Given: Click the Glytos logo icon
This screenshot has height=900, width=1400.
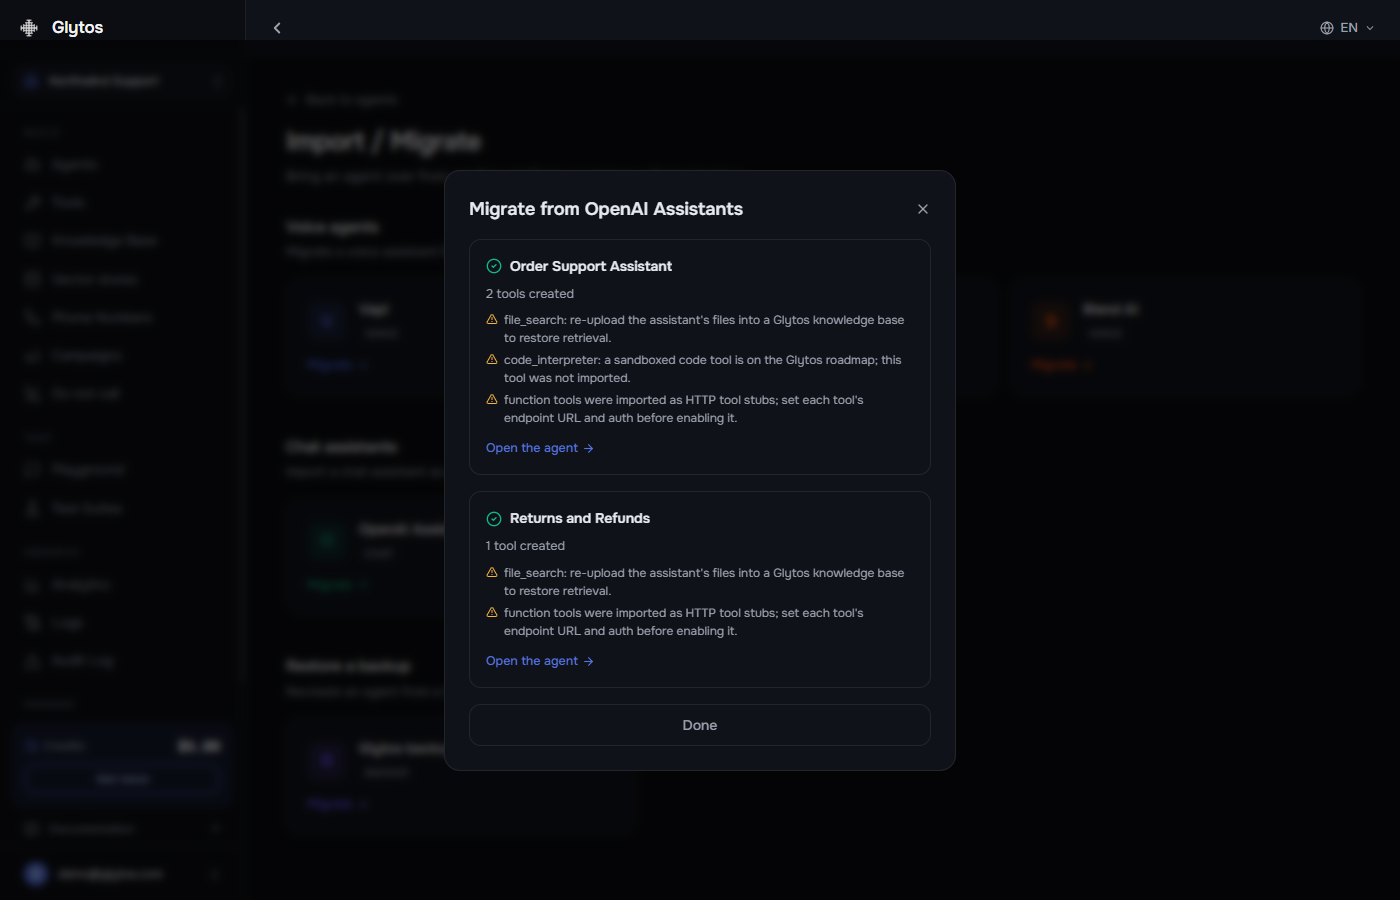Looking at the screenshot, I should 29,28.
